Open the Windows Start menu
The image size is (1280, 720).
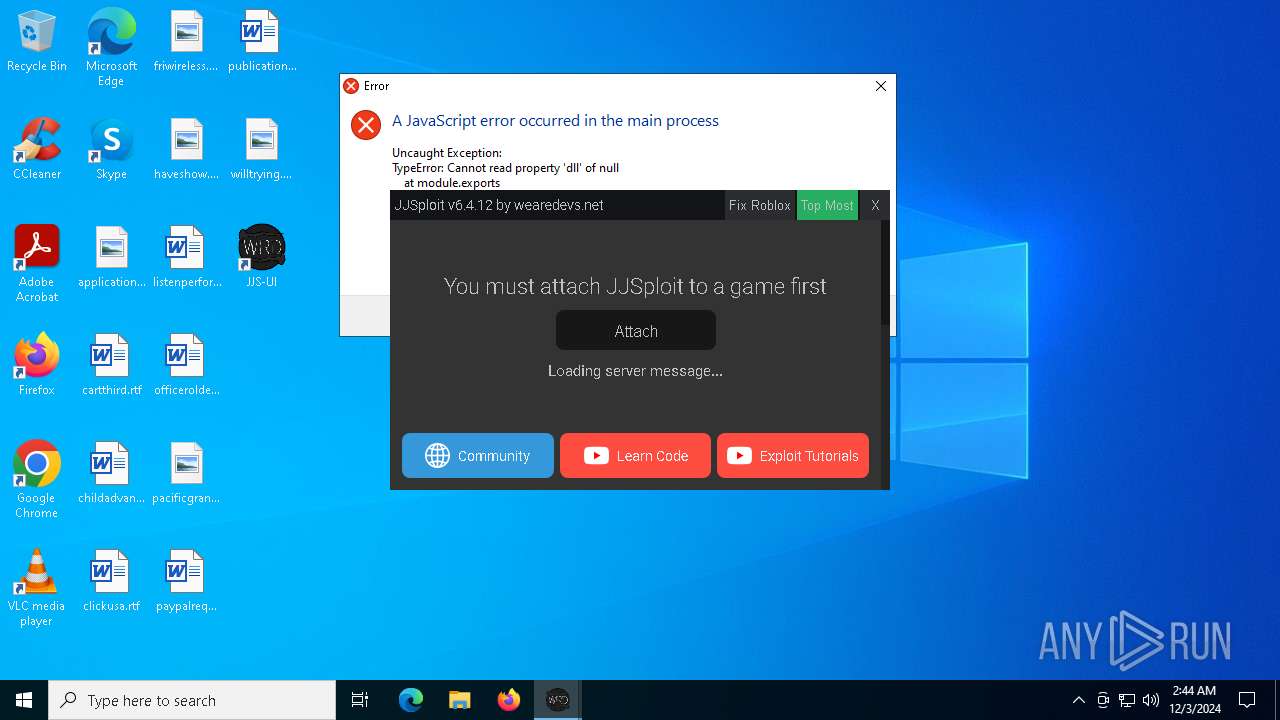point(24,700)
